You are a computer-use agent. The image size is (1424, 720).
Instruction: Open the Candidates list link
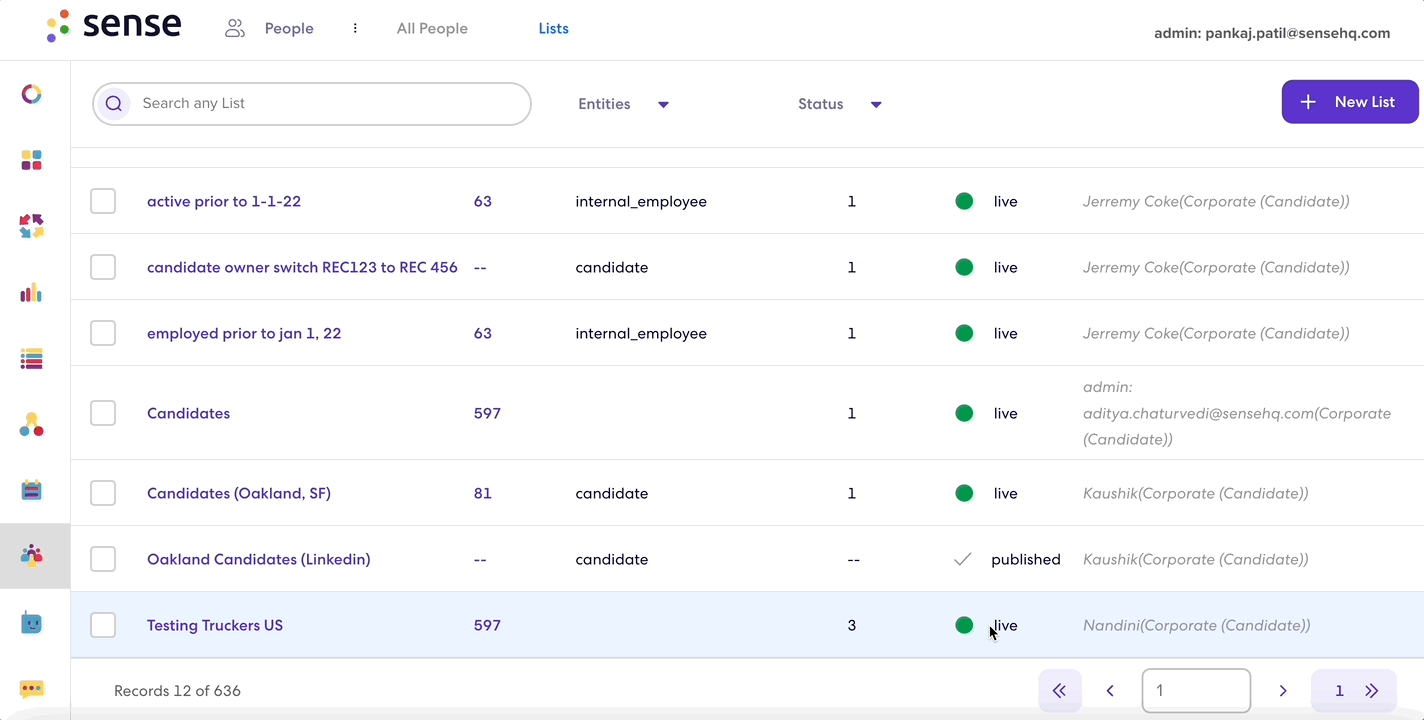(188, 413)
